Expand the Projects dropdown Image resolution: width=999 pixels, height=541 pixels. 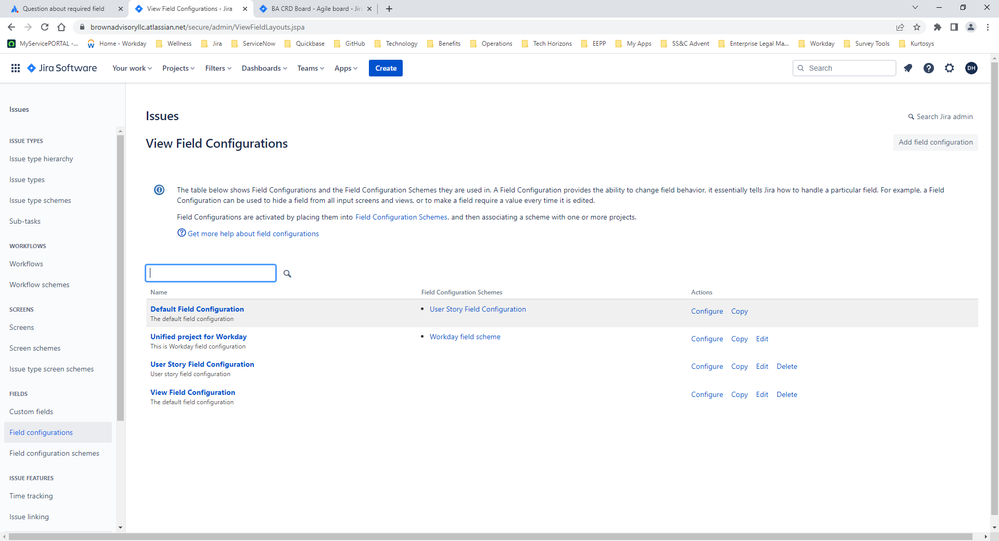coord(178,68)
